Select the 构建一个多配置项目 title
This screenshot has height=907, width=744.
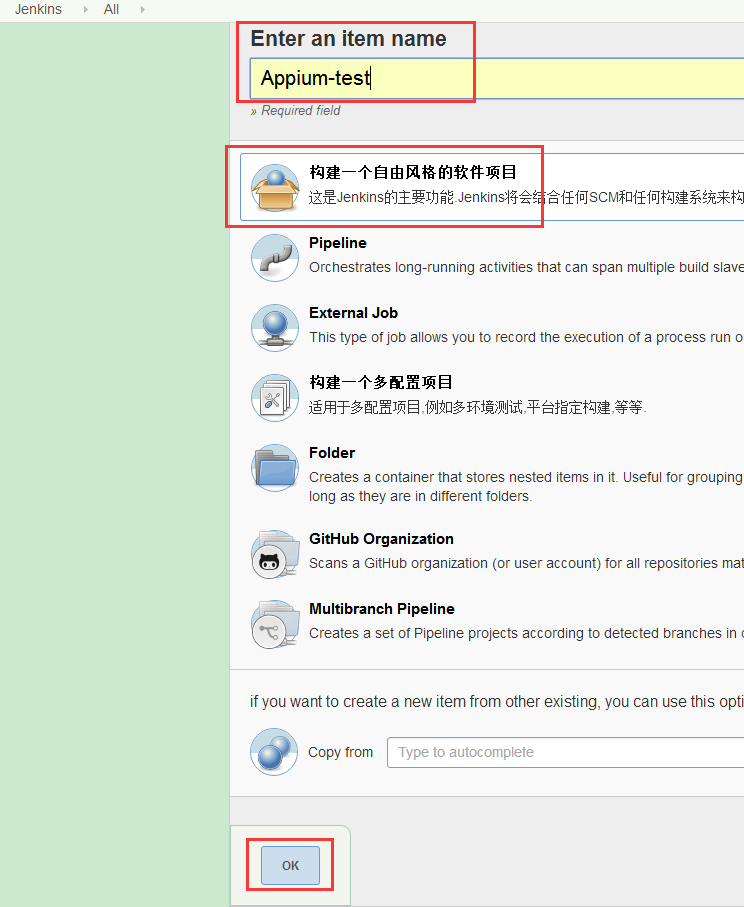pyautogui.click(x=381, y=382)
